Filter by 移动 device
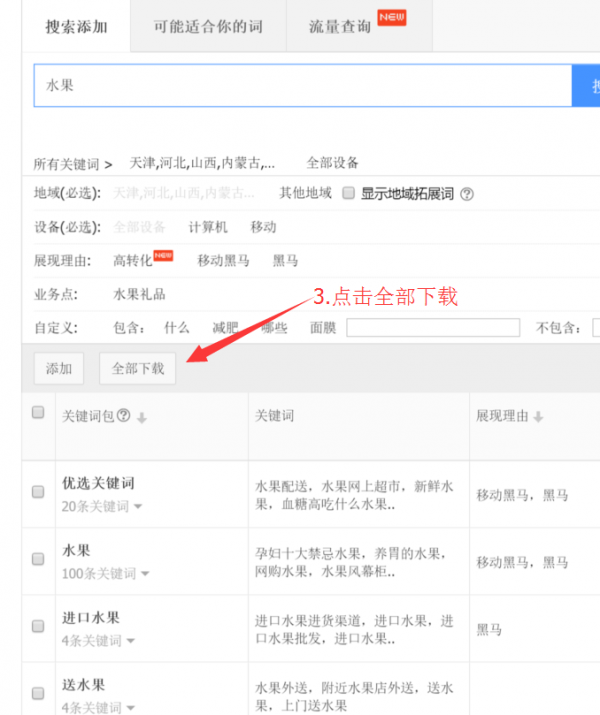 (x=263, y=227)
